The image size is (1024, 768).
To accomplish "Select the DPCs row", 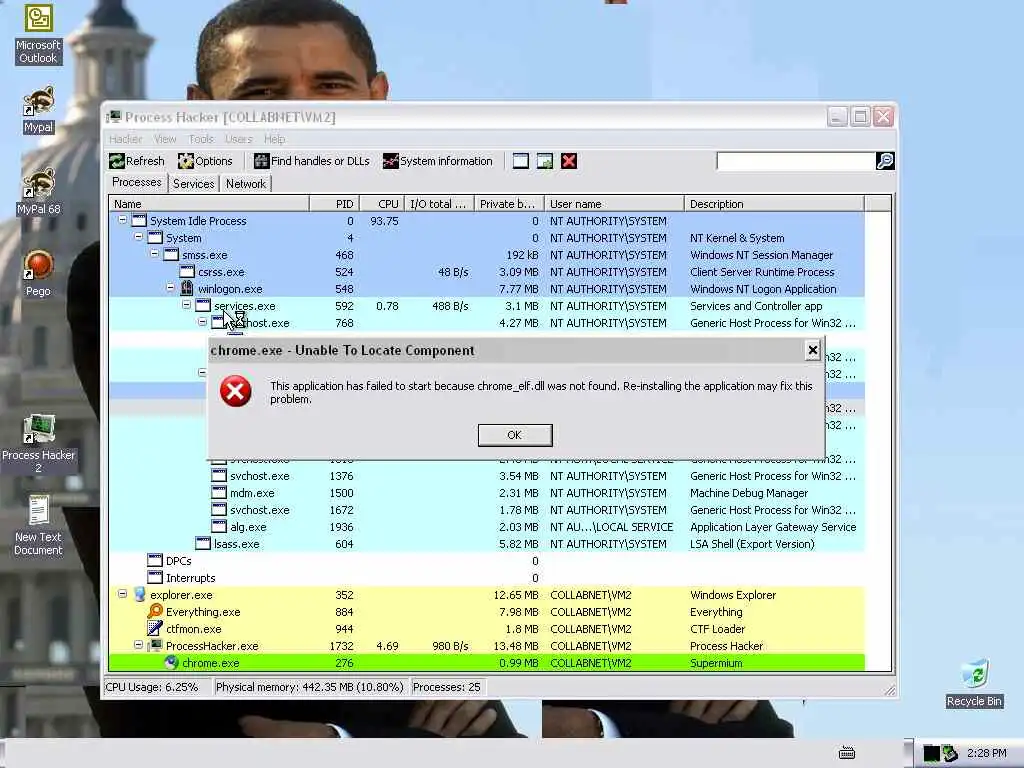I will pyautogui.click(x=487, y=561).
